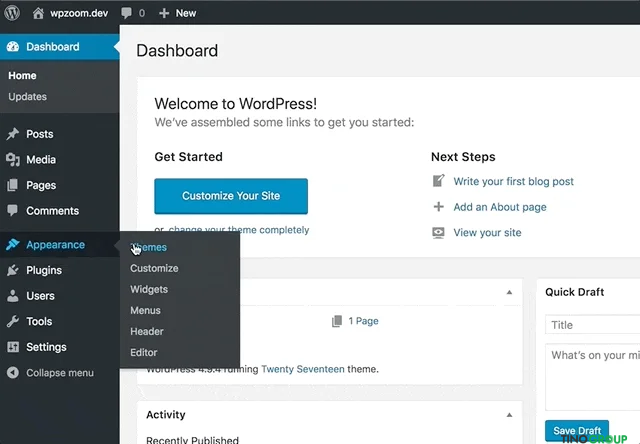Viewport: 640px width, 444px height.
Task: Open the Media library icon in sidebar
Action: tap(13, 160)
